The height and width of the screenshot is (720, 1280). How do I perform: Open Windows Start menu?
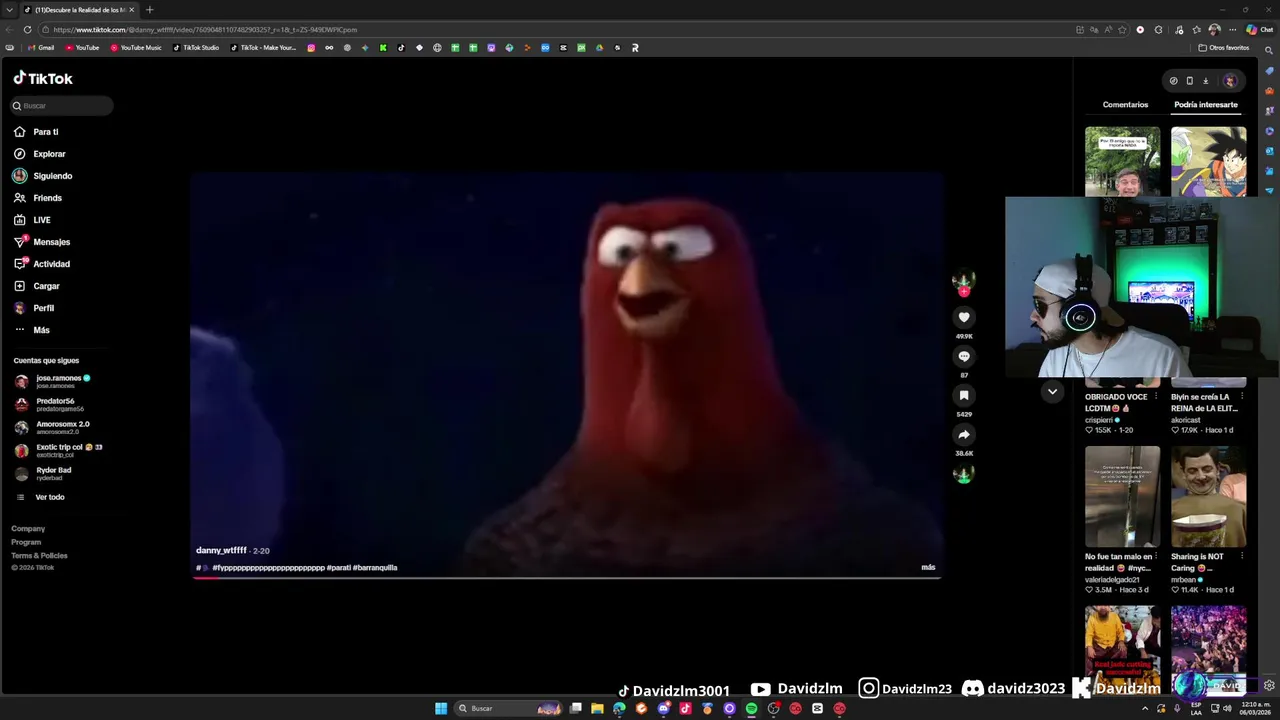[x=441, y=708]
